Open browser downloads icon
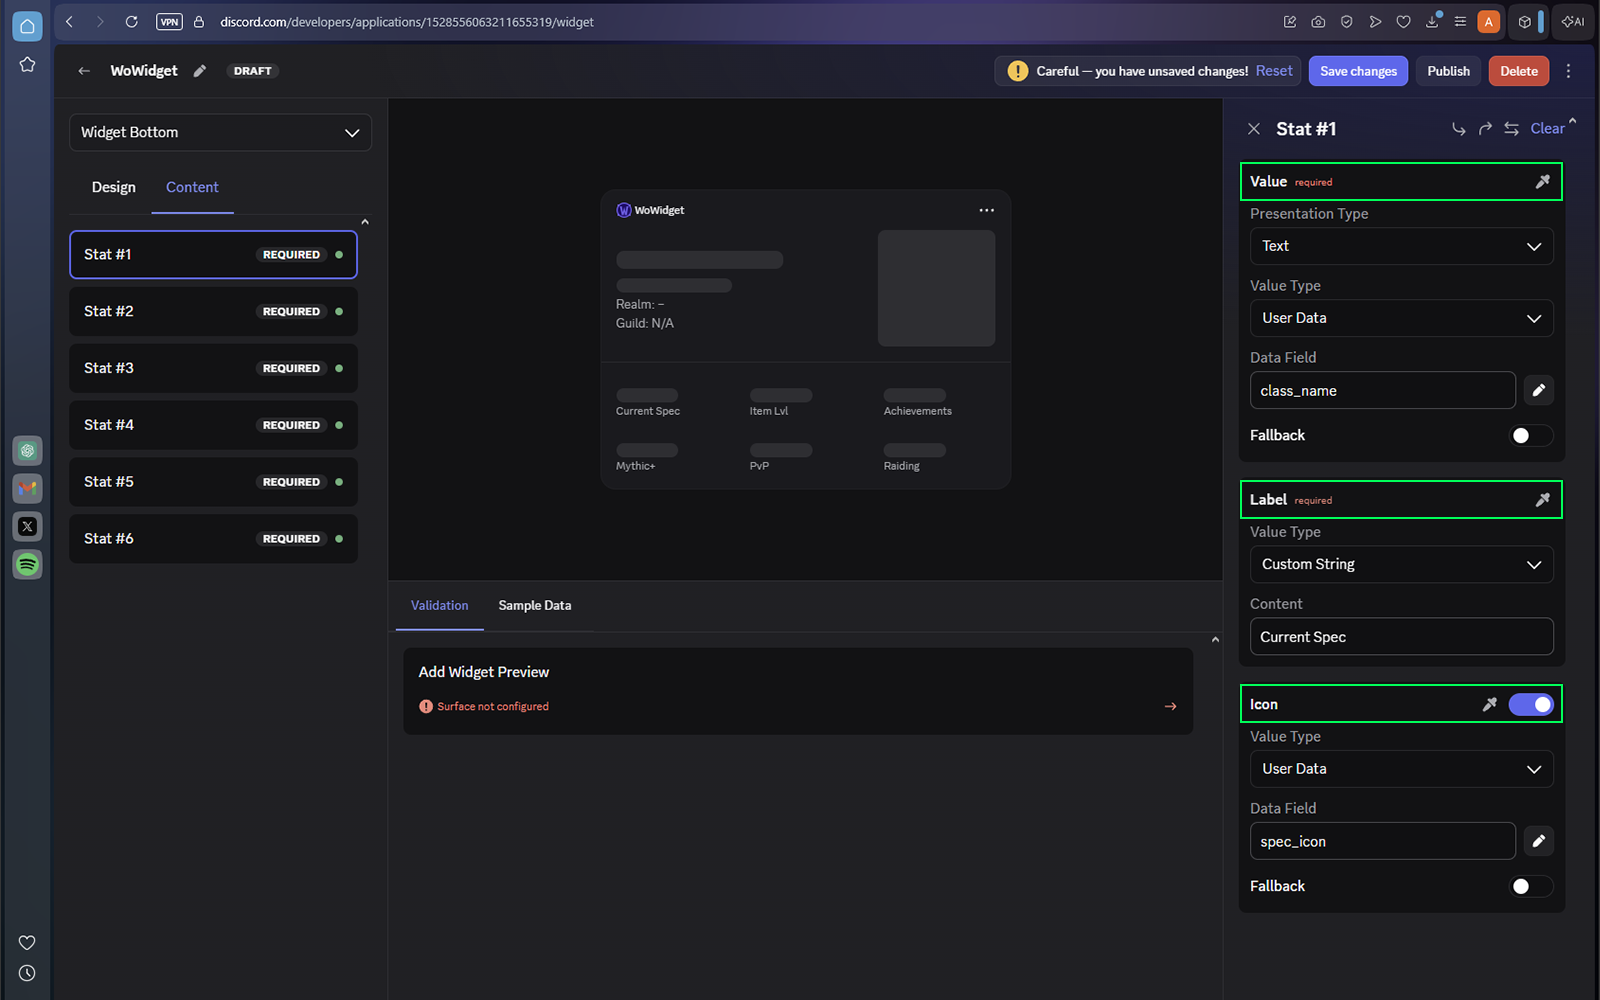1600x1000 pixels. click(1432, 22)
